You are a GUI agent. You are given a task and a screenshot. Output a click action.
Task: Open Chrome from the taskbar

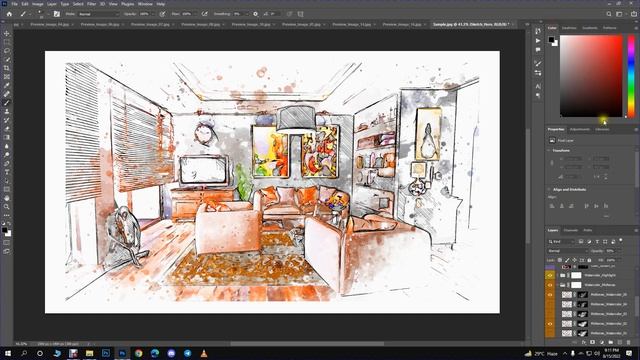click(138, 353)
